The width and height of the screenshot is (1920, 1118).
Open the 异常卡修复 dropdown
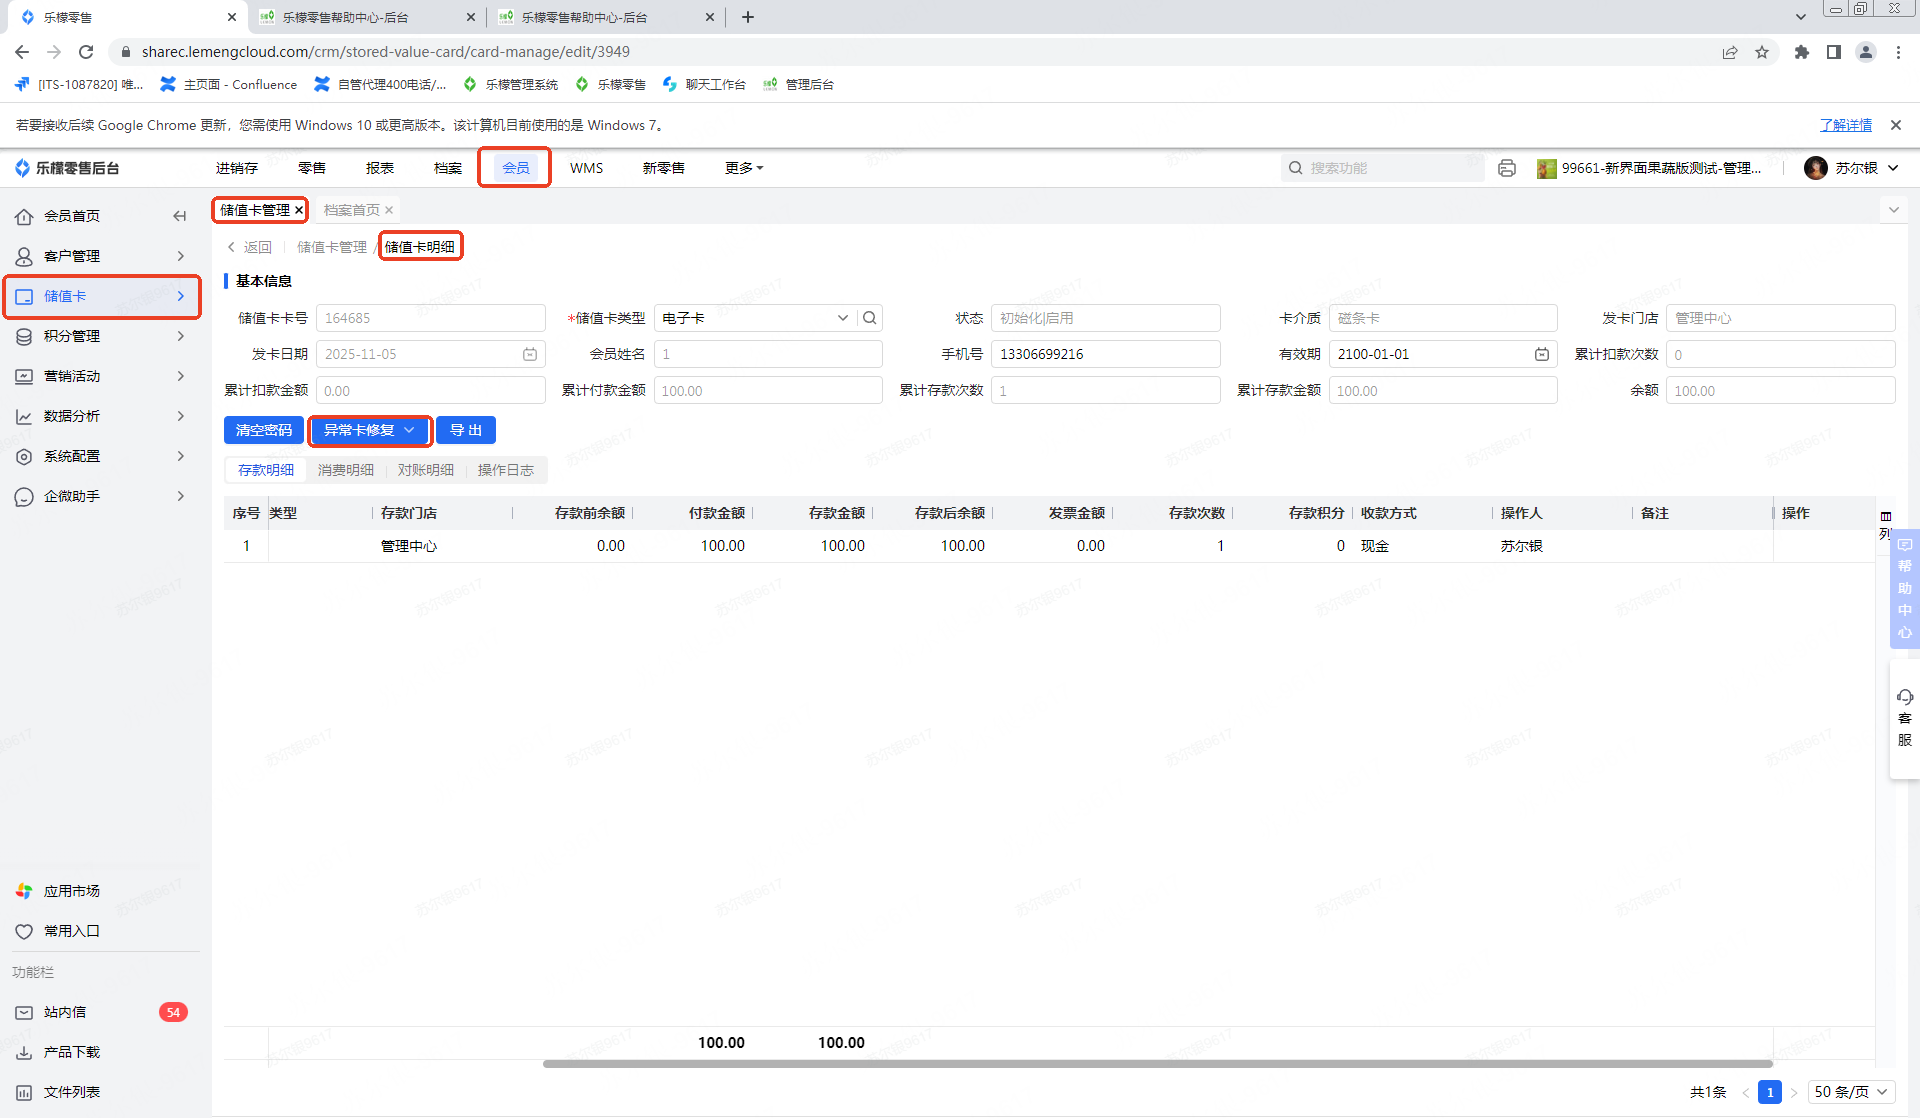[369, 430]
